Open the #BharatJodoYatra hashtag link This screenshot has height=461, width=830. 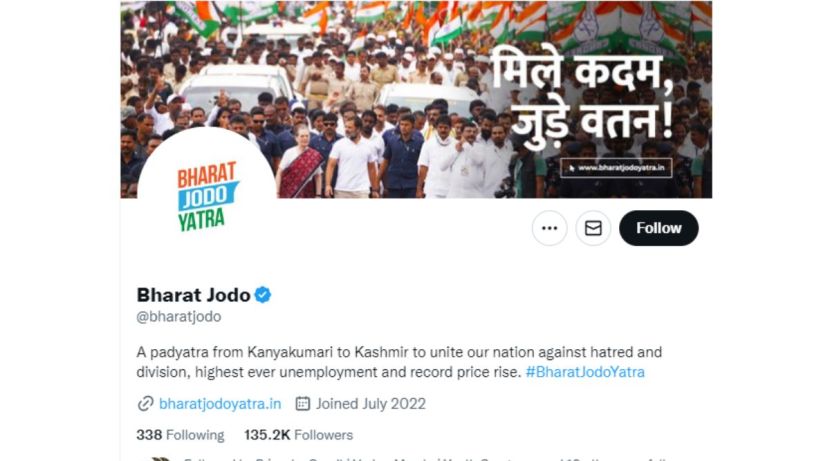point(585,372)
